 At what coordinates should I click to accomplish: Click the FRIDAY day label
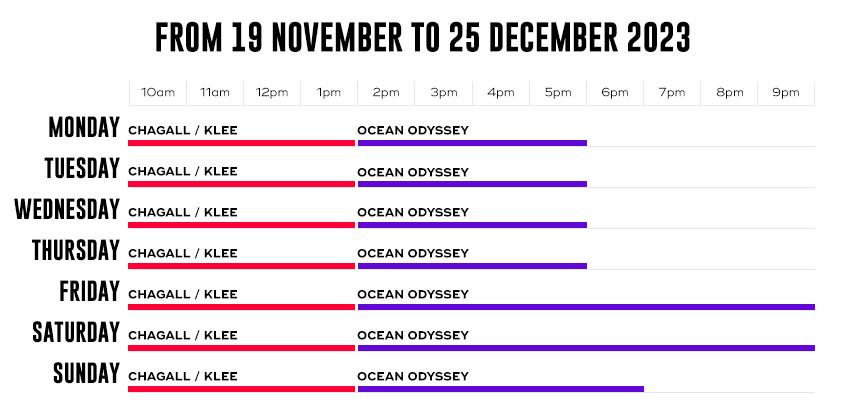[90, 292]
